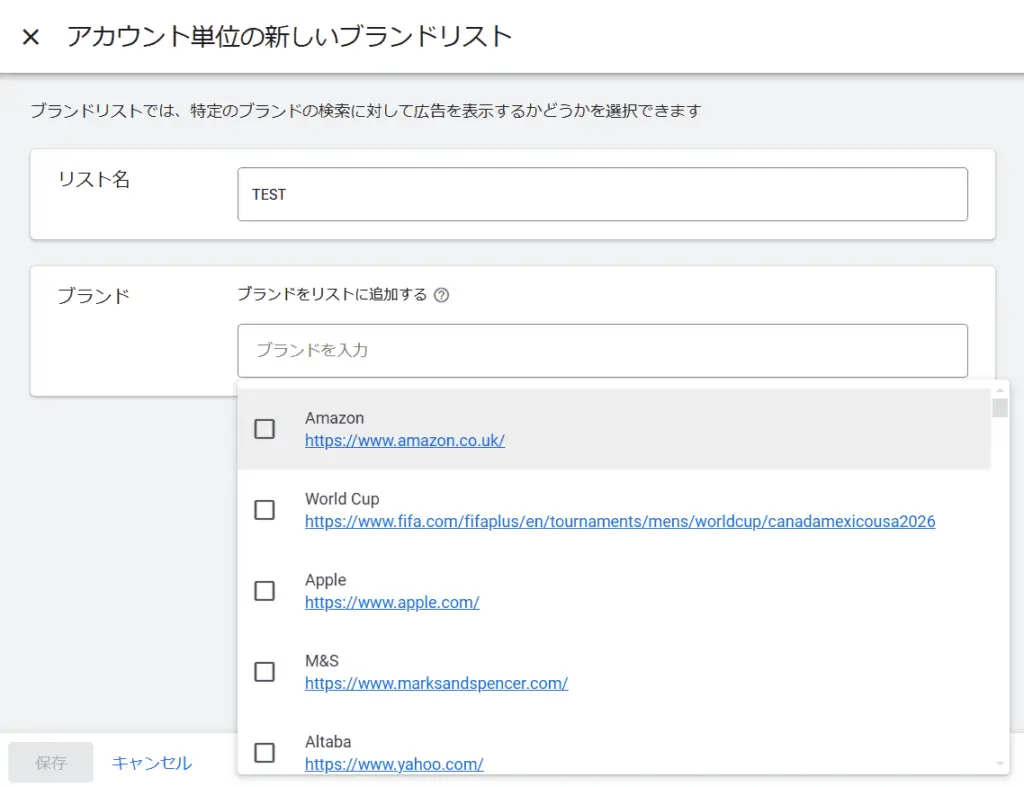Click the scroll up arrow in brand list
Image resolution: width=1024 pixels, height=787 pixels.
pos(1000,390)
